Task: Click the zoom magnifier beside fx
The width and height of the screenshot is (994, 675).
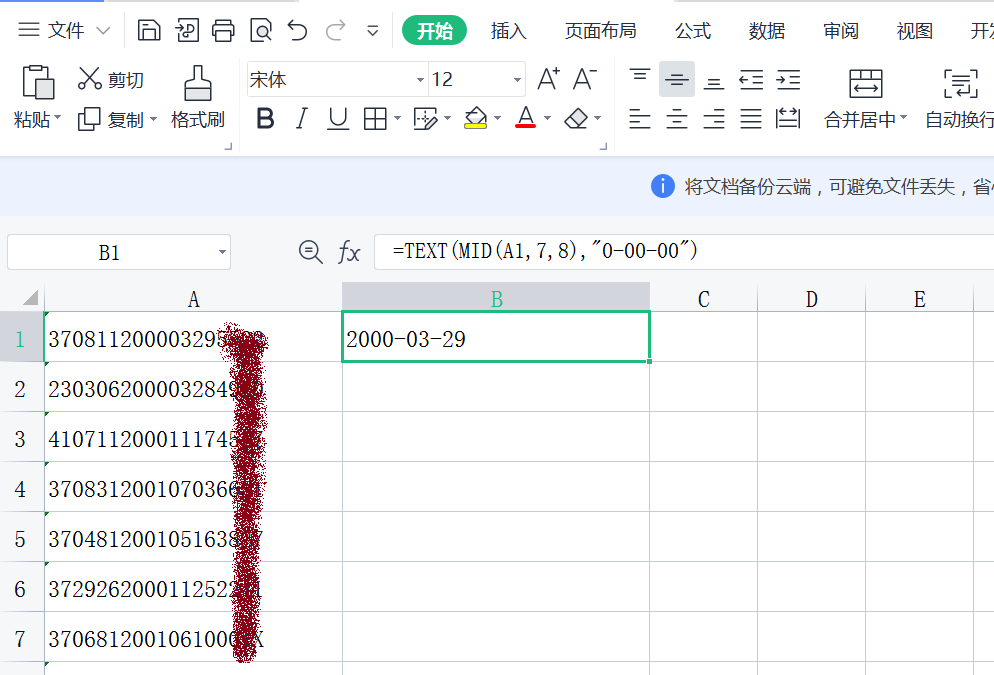Action: click(311, 252)
